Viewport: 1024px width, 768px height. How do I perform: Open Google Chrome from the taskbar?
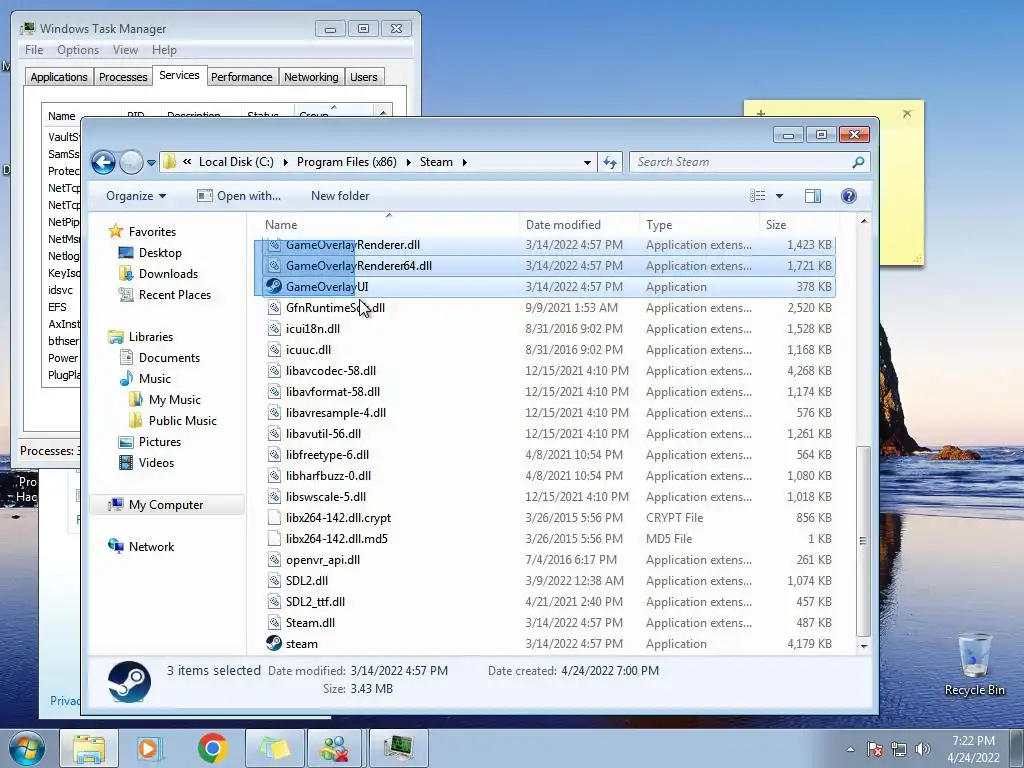(x=212, y=748)
